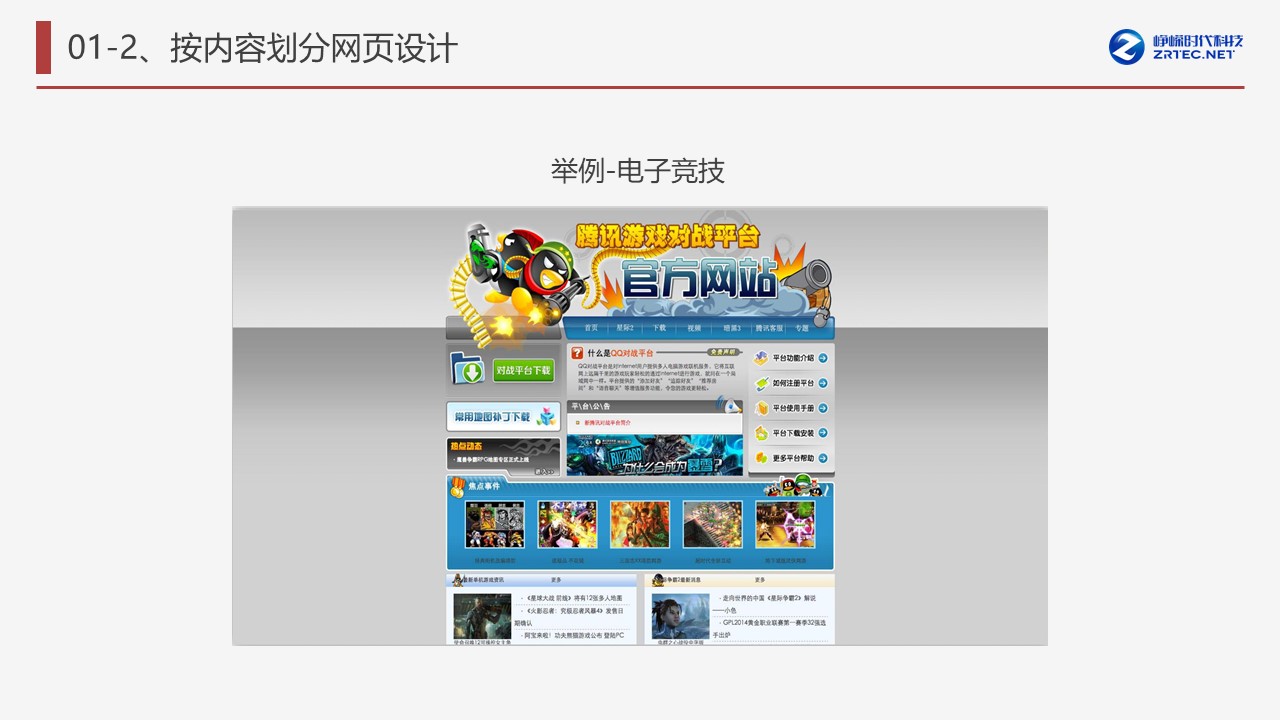Open GPL2014黄金职业联赛 news link

pos(770,628)
